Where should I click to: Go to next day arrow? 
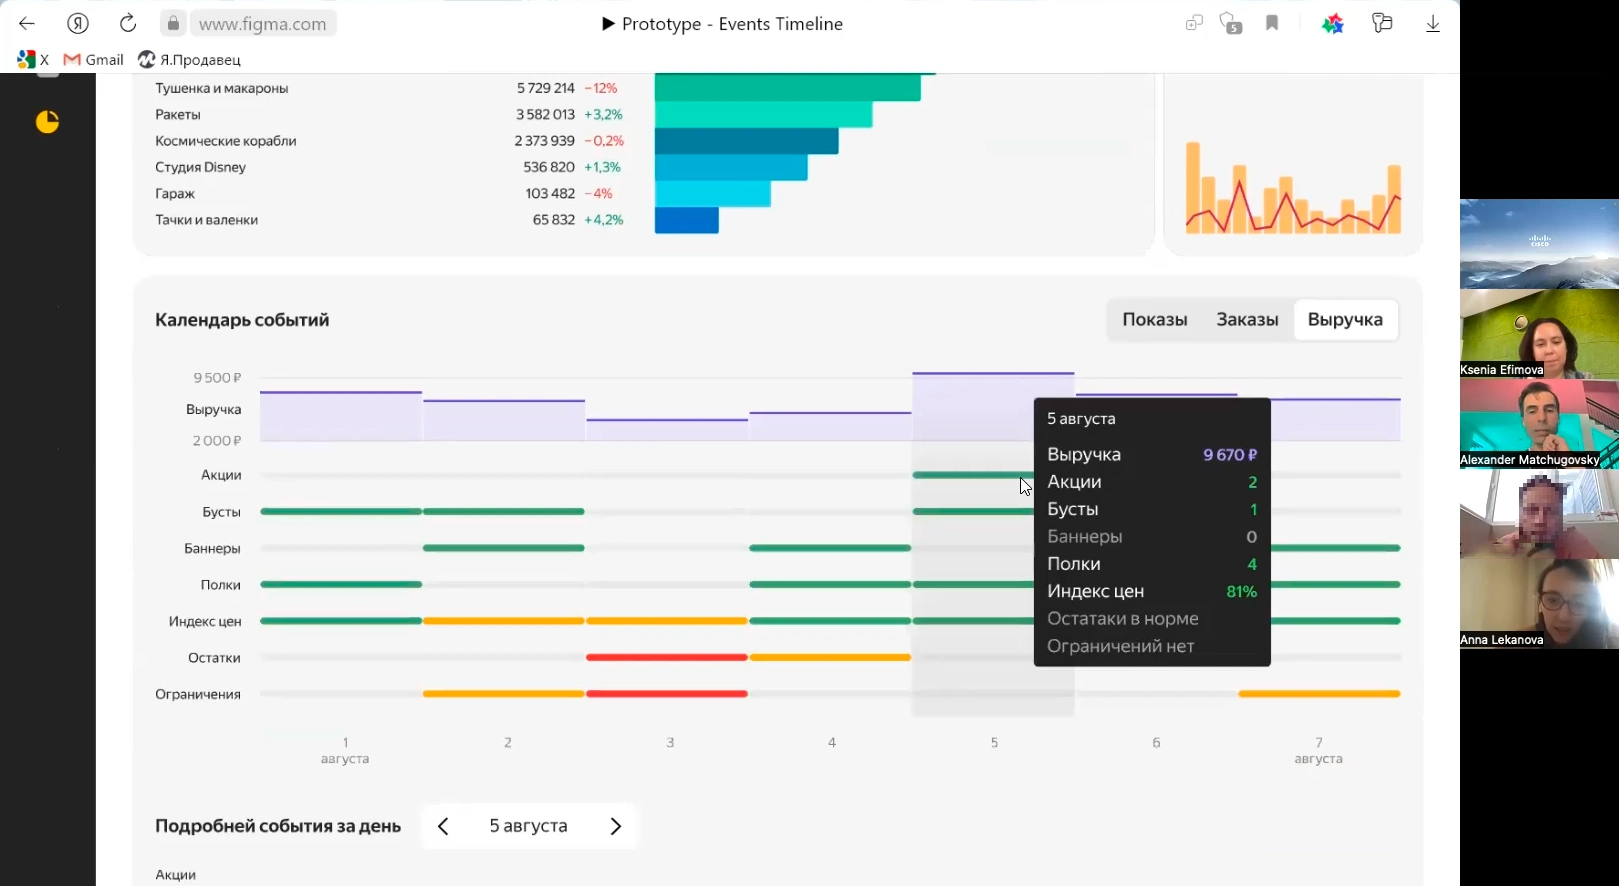click(615, 826)
